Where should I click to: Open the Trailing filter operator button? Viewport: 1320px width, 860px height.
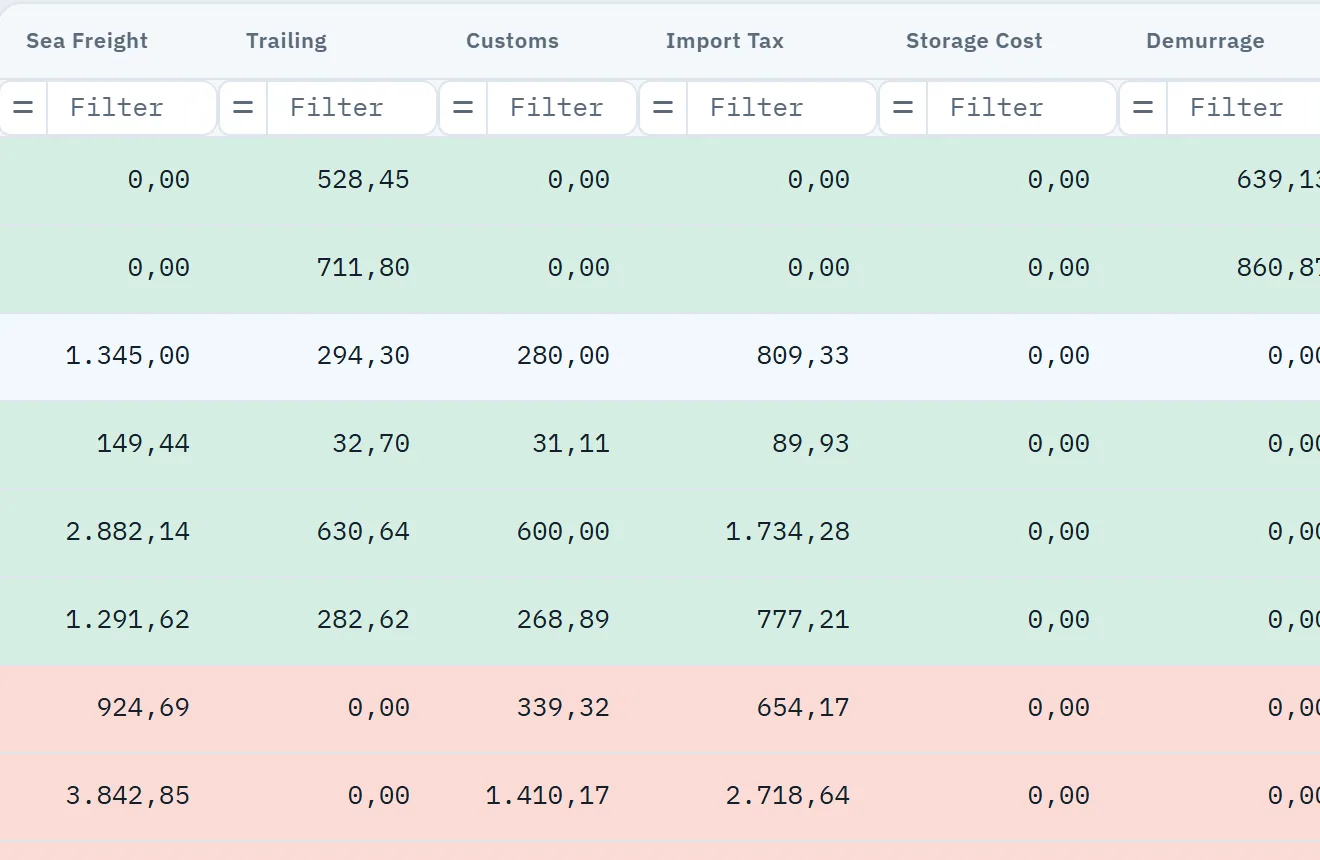coord(243,108)
